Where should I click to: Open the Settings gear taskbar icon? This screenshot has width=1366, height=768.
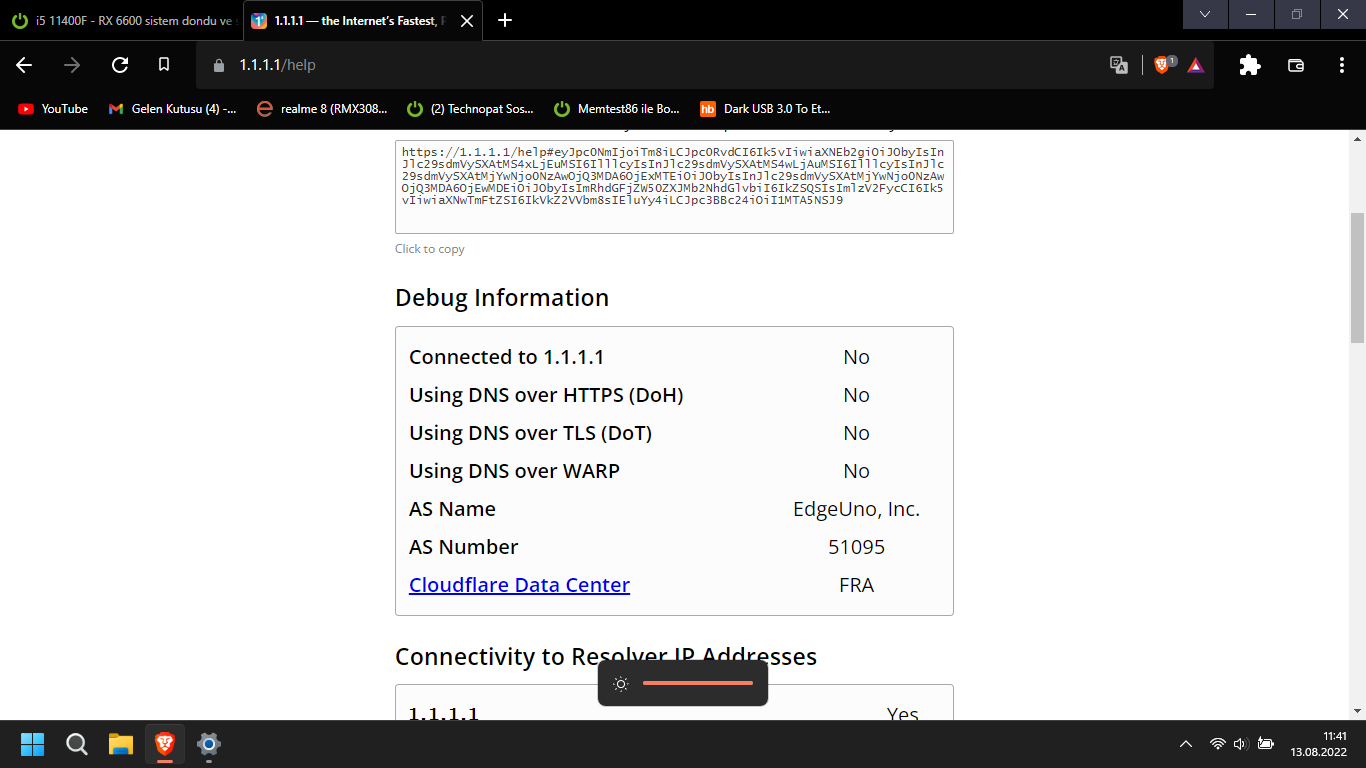[x=209, y=744]
